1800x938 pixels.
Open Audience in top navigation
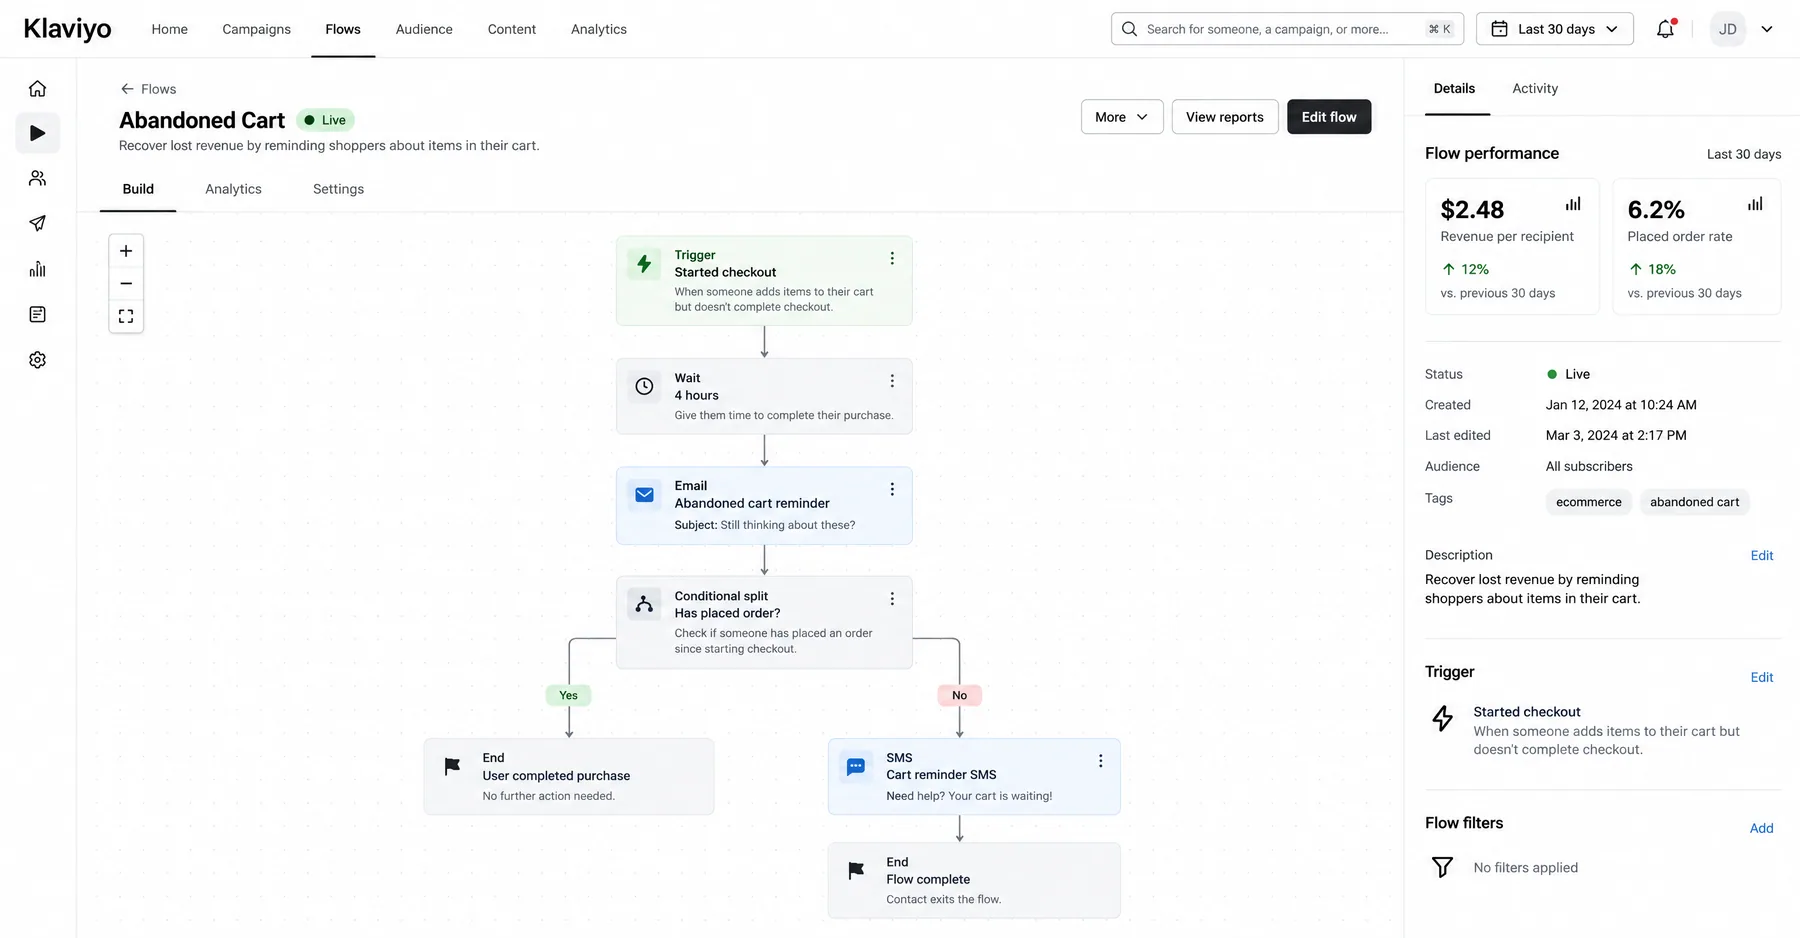tap(424, 29)
